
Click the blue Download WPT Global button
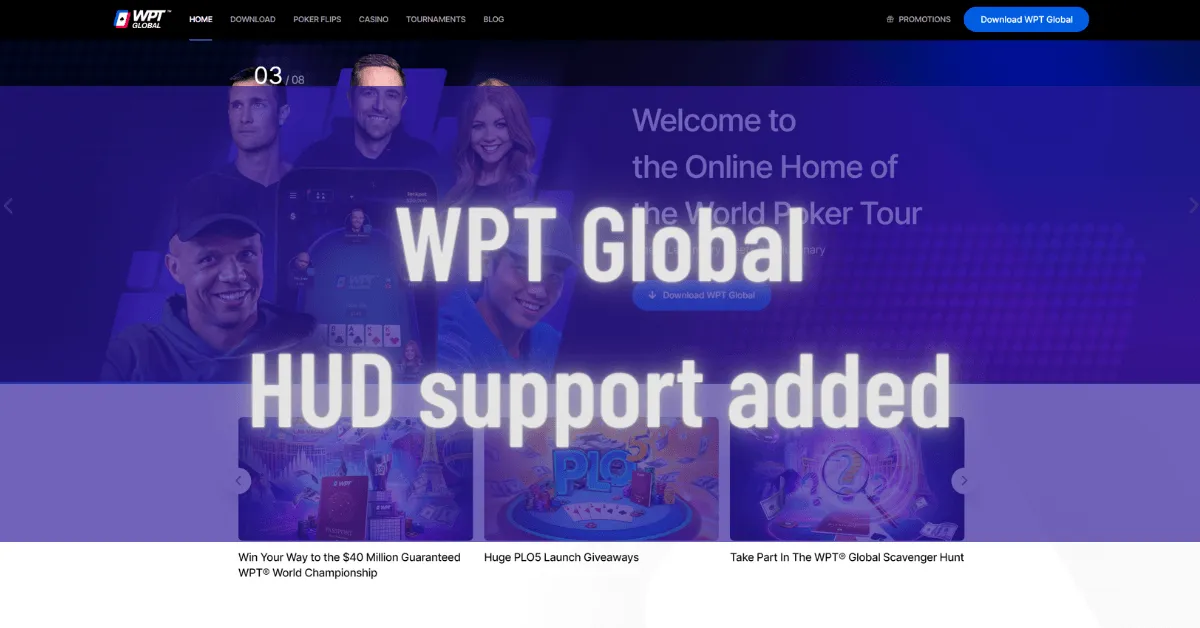coord(1026,18)
